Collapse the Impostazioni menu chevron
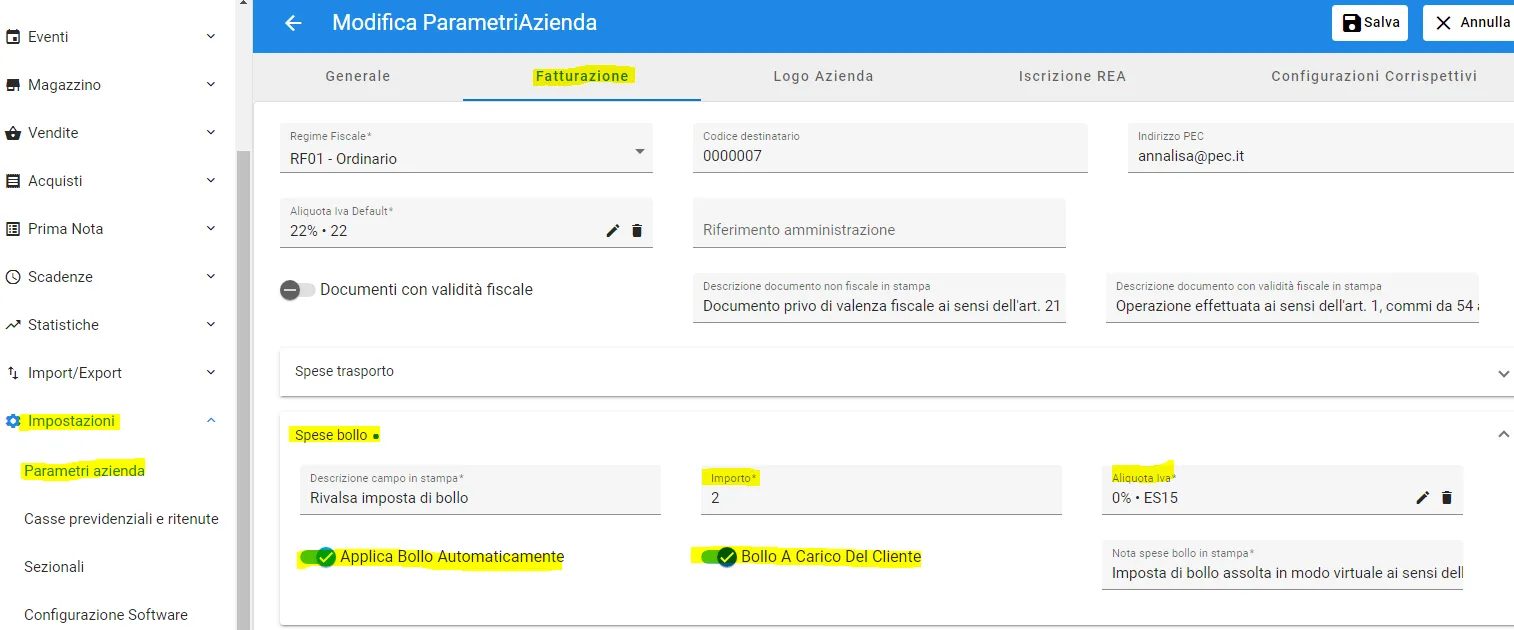The image size is (1514, 630). (211, 421)
